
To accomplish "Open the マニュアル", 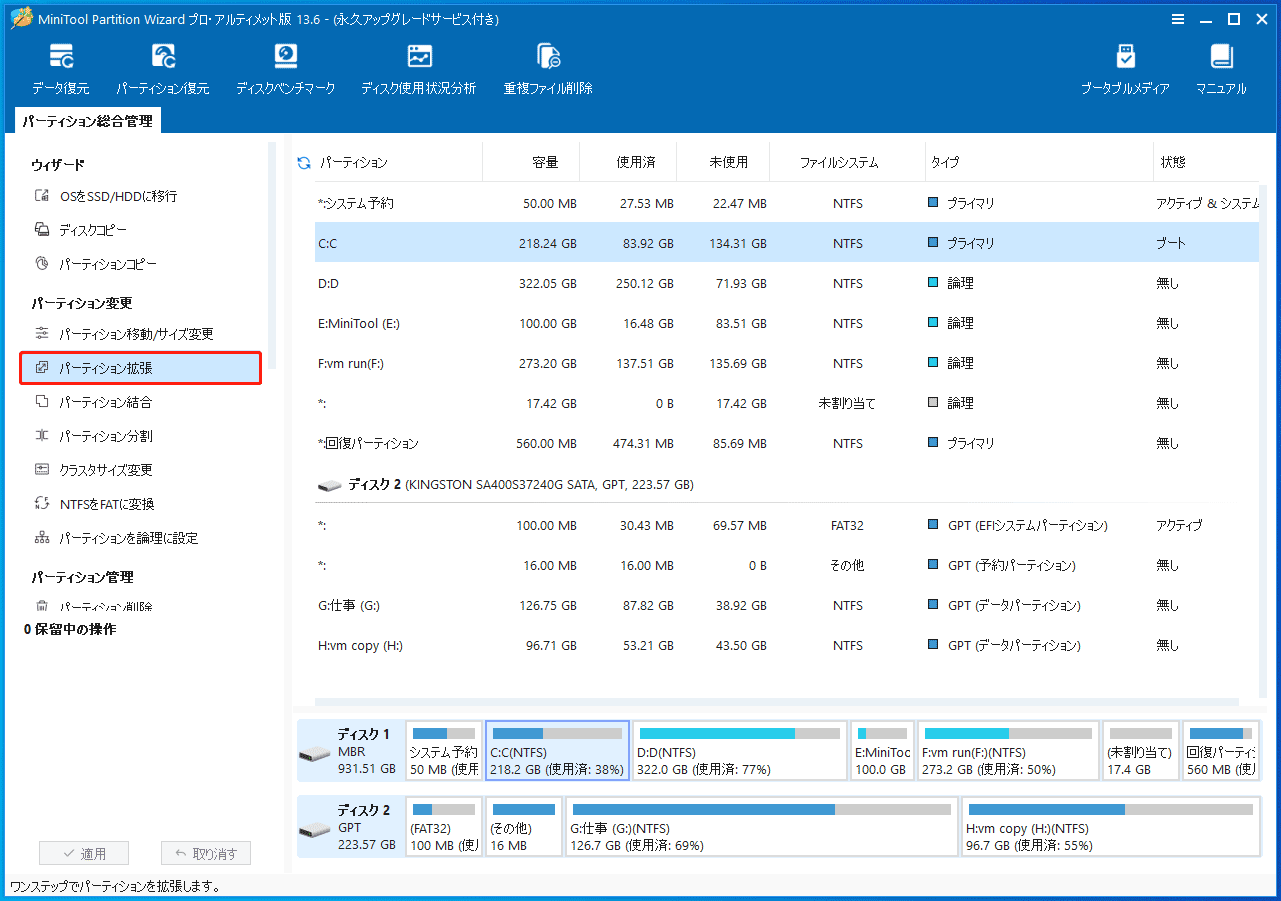I will [1221, 69].
